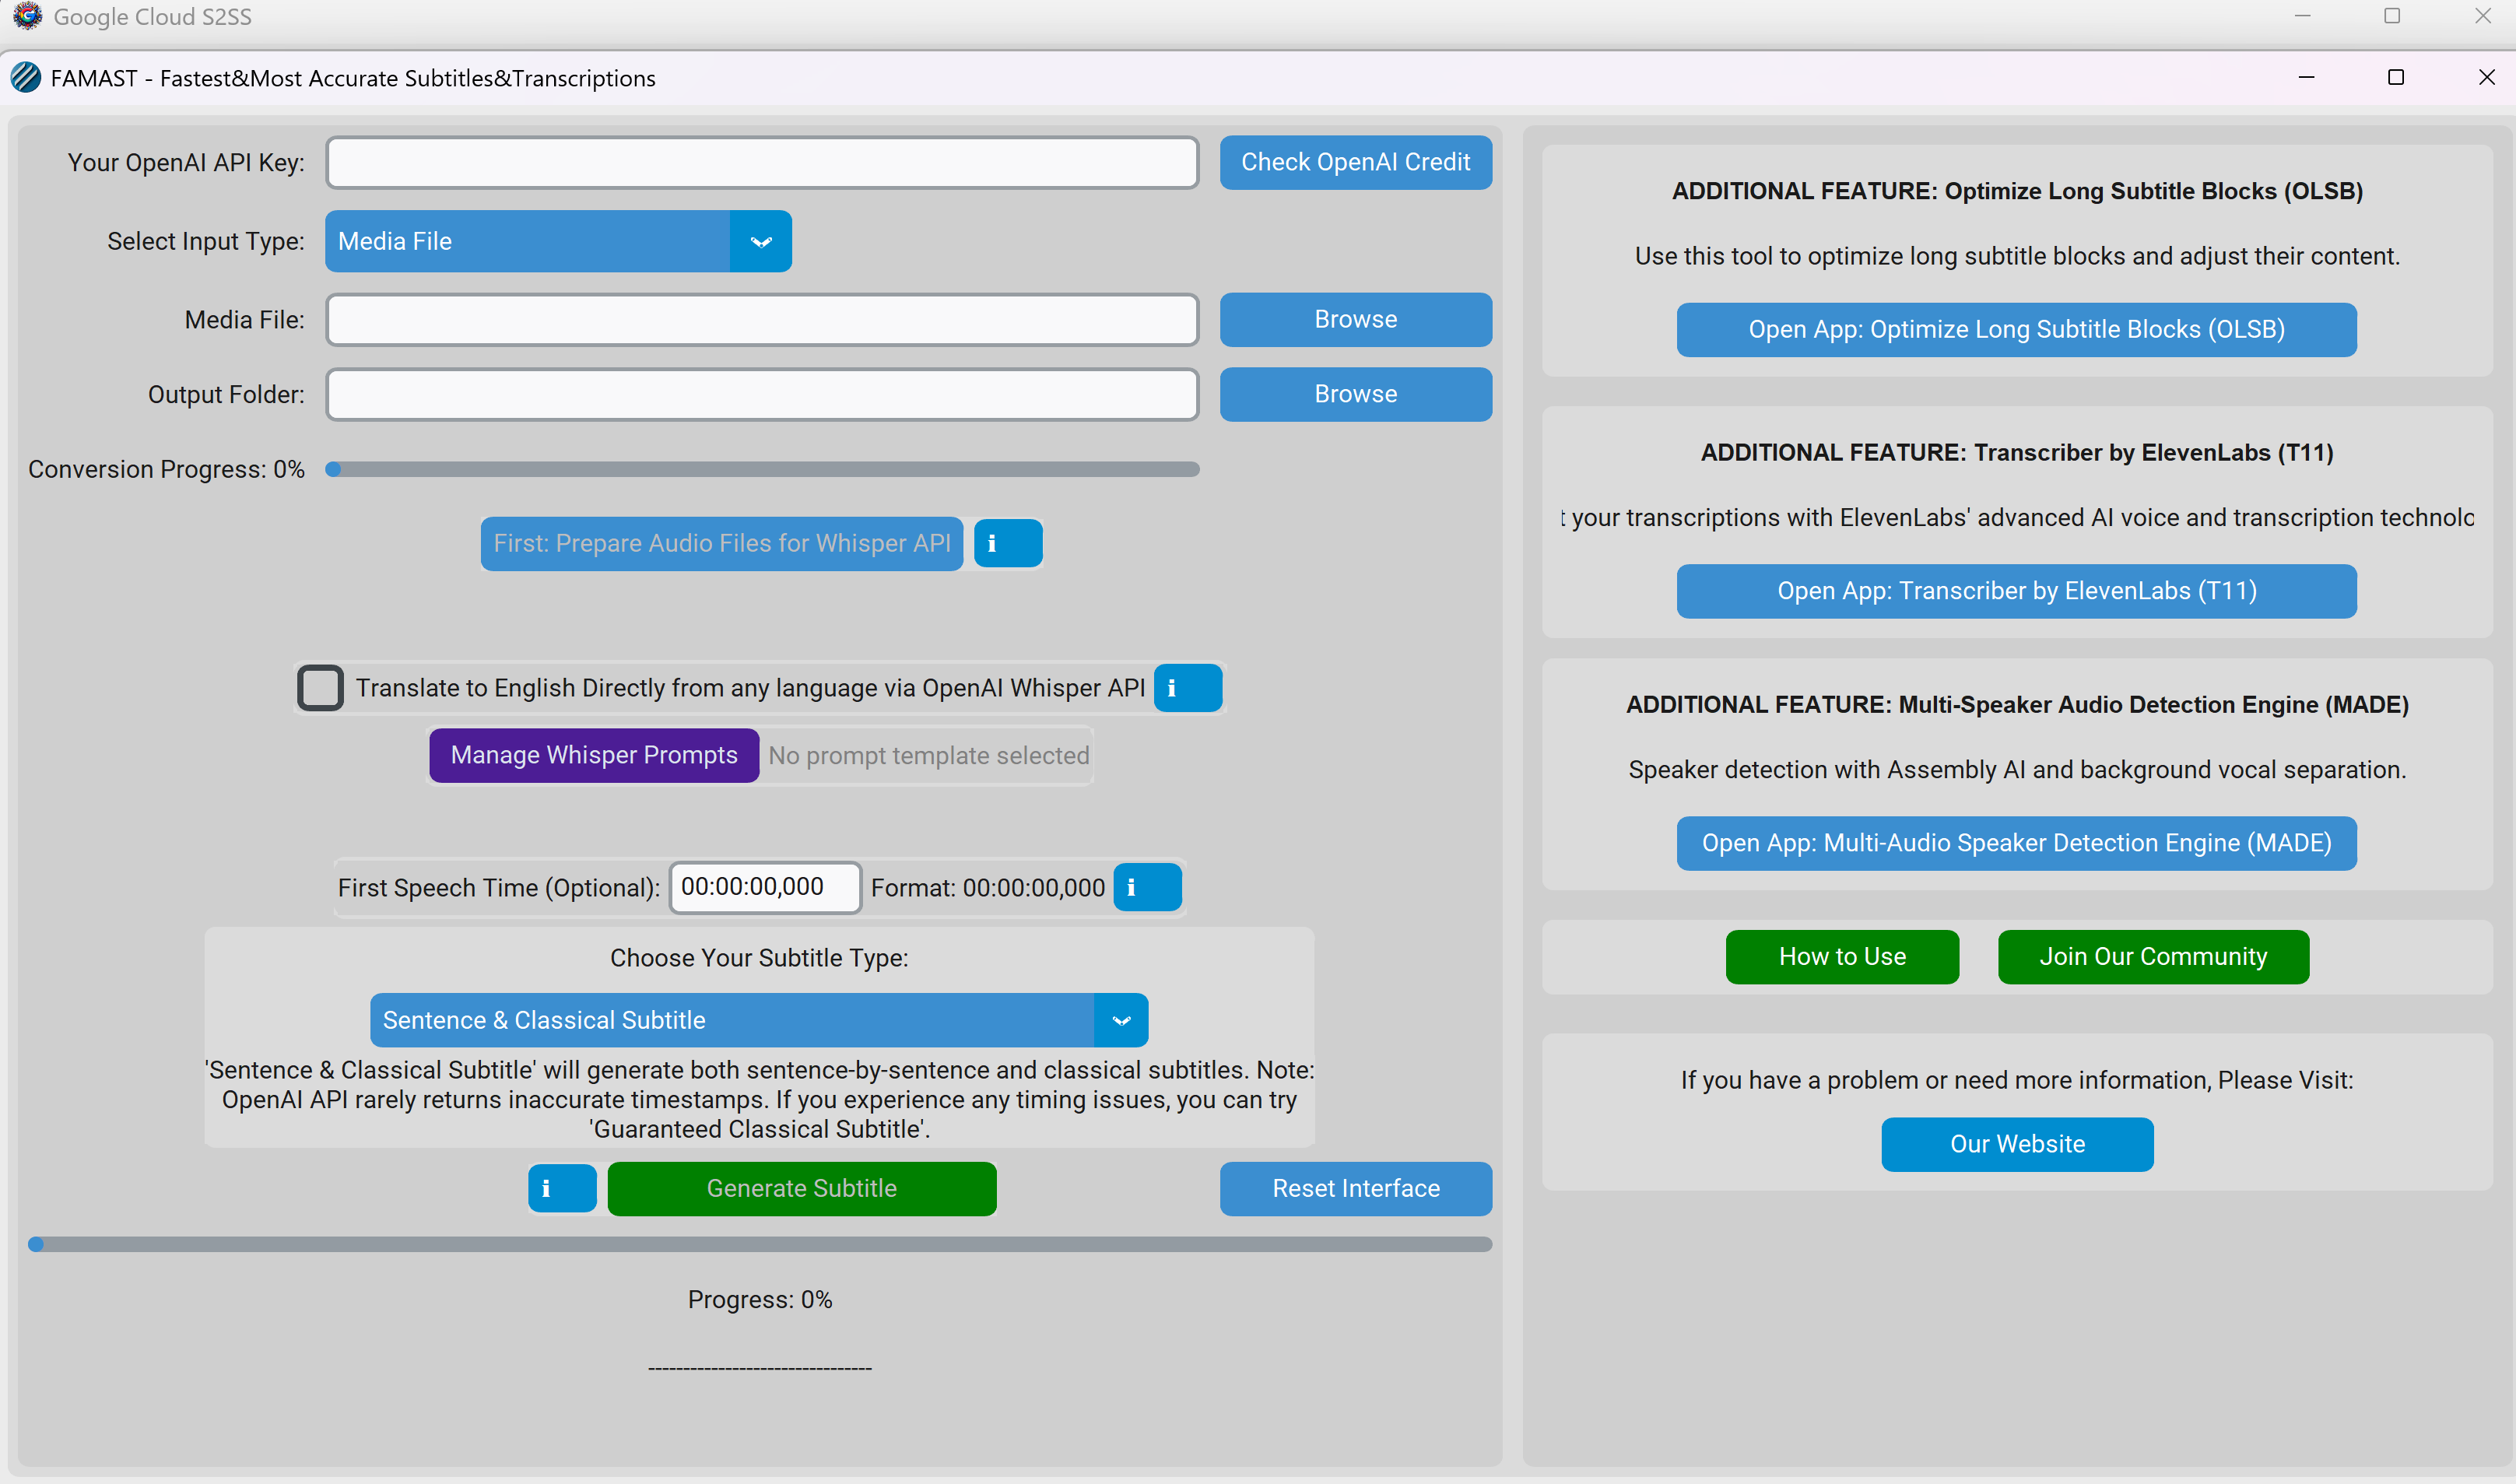Screen dimensions: 2516x1484
Task: Click info icon left of Generate Subtitle
Action: point(561,1188)
